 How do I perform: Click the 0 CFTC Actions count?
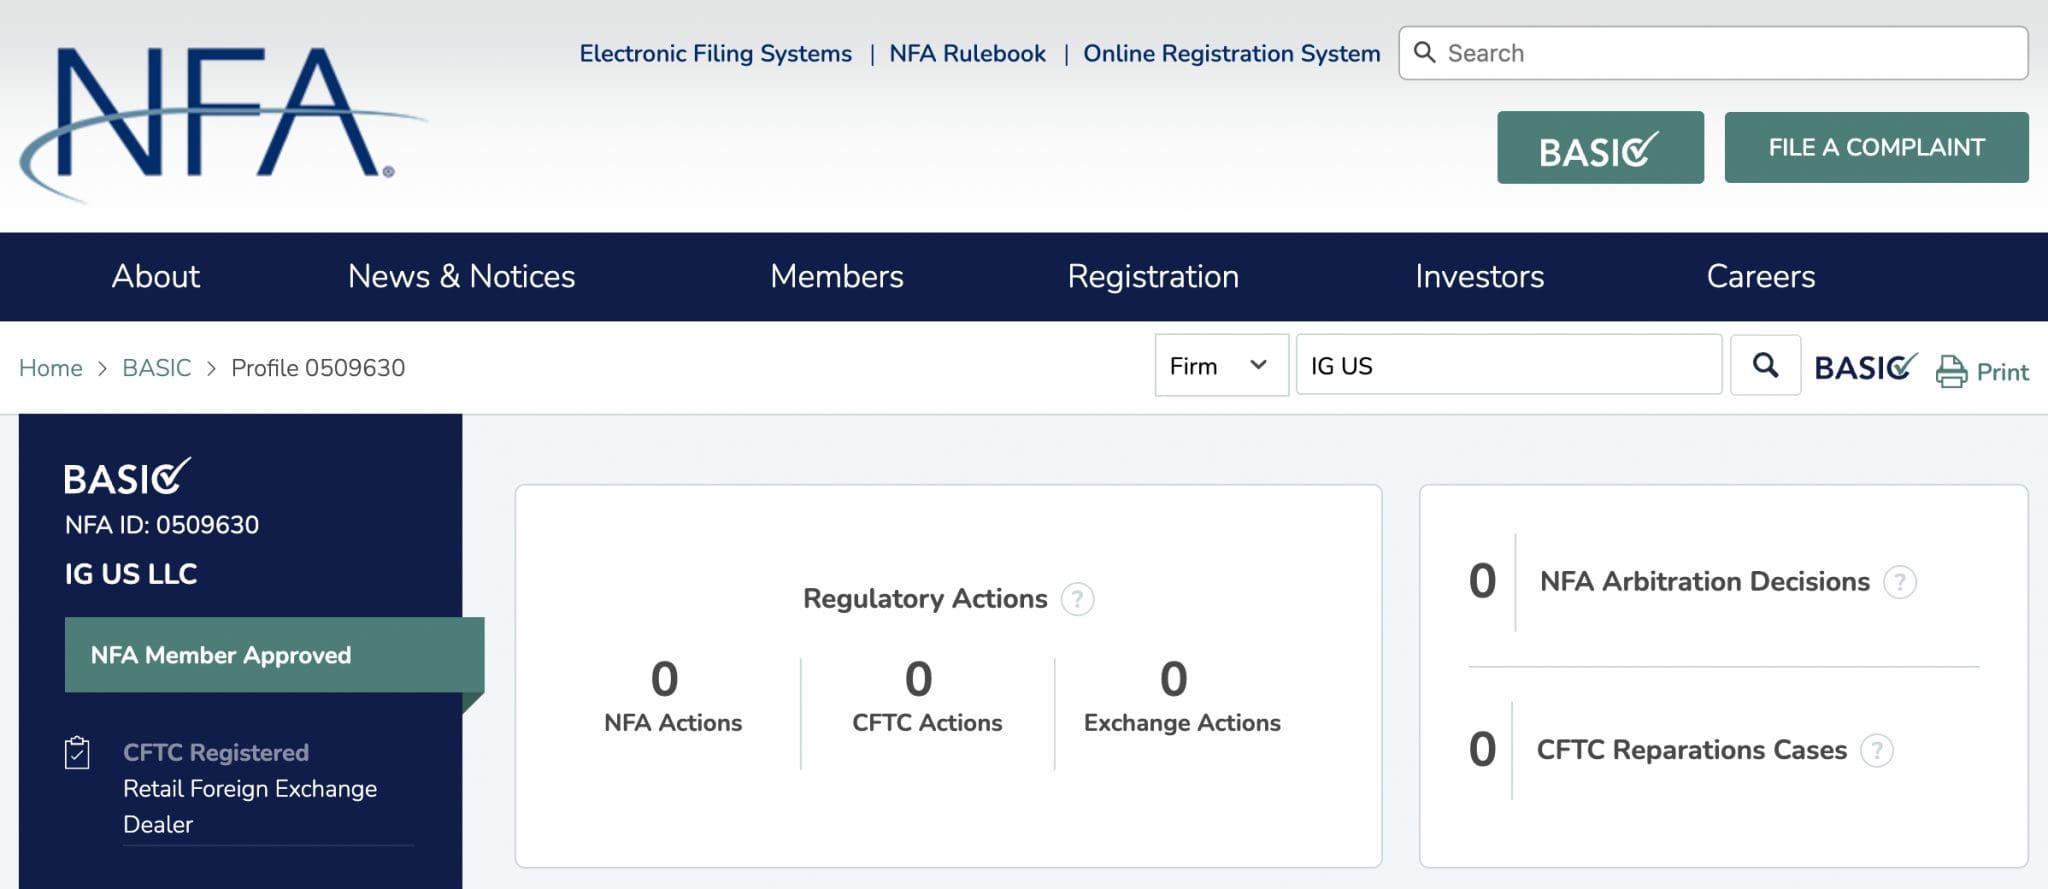[919, 679]
